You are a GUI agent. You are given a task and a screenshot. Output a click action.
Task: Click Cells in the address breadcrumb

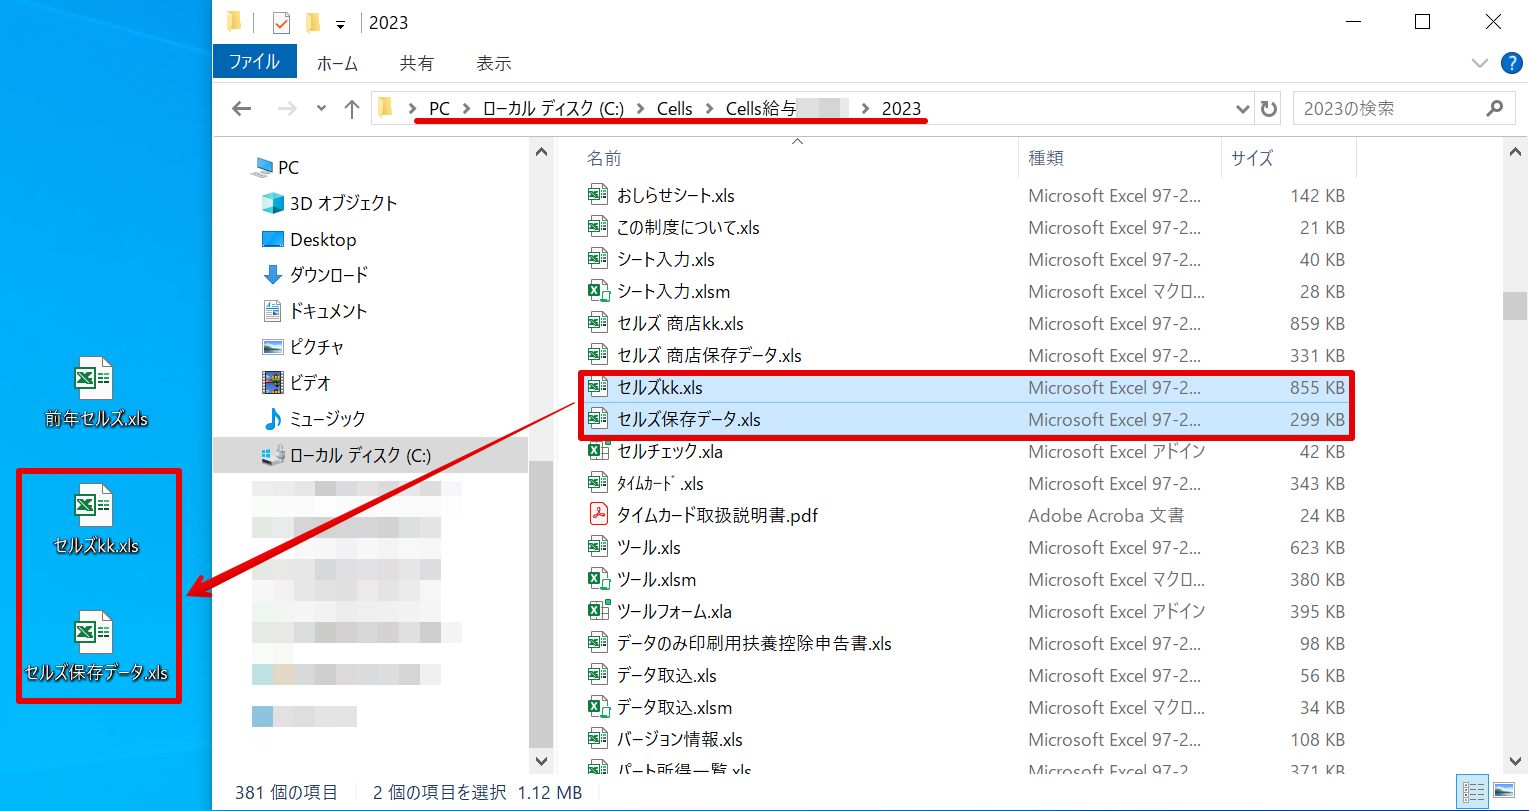tap(674, 109)
